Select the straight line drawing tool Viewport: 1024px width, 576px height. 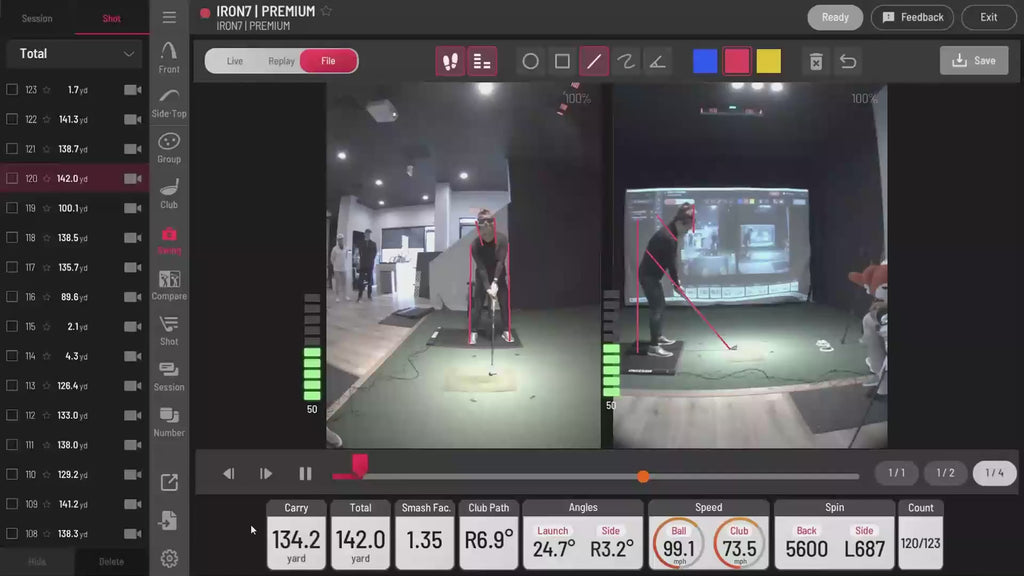(x=594, y=61)
